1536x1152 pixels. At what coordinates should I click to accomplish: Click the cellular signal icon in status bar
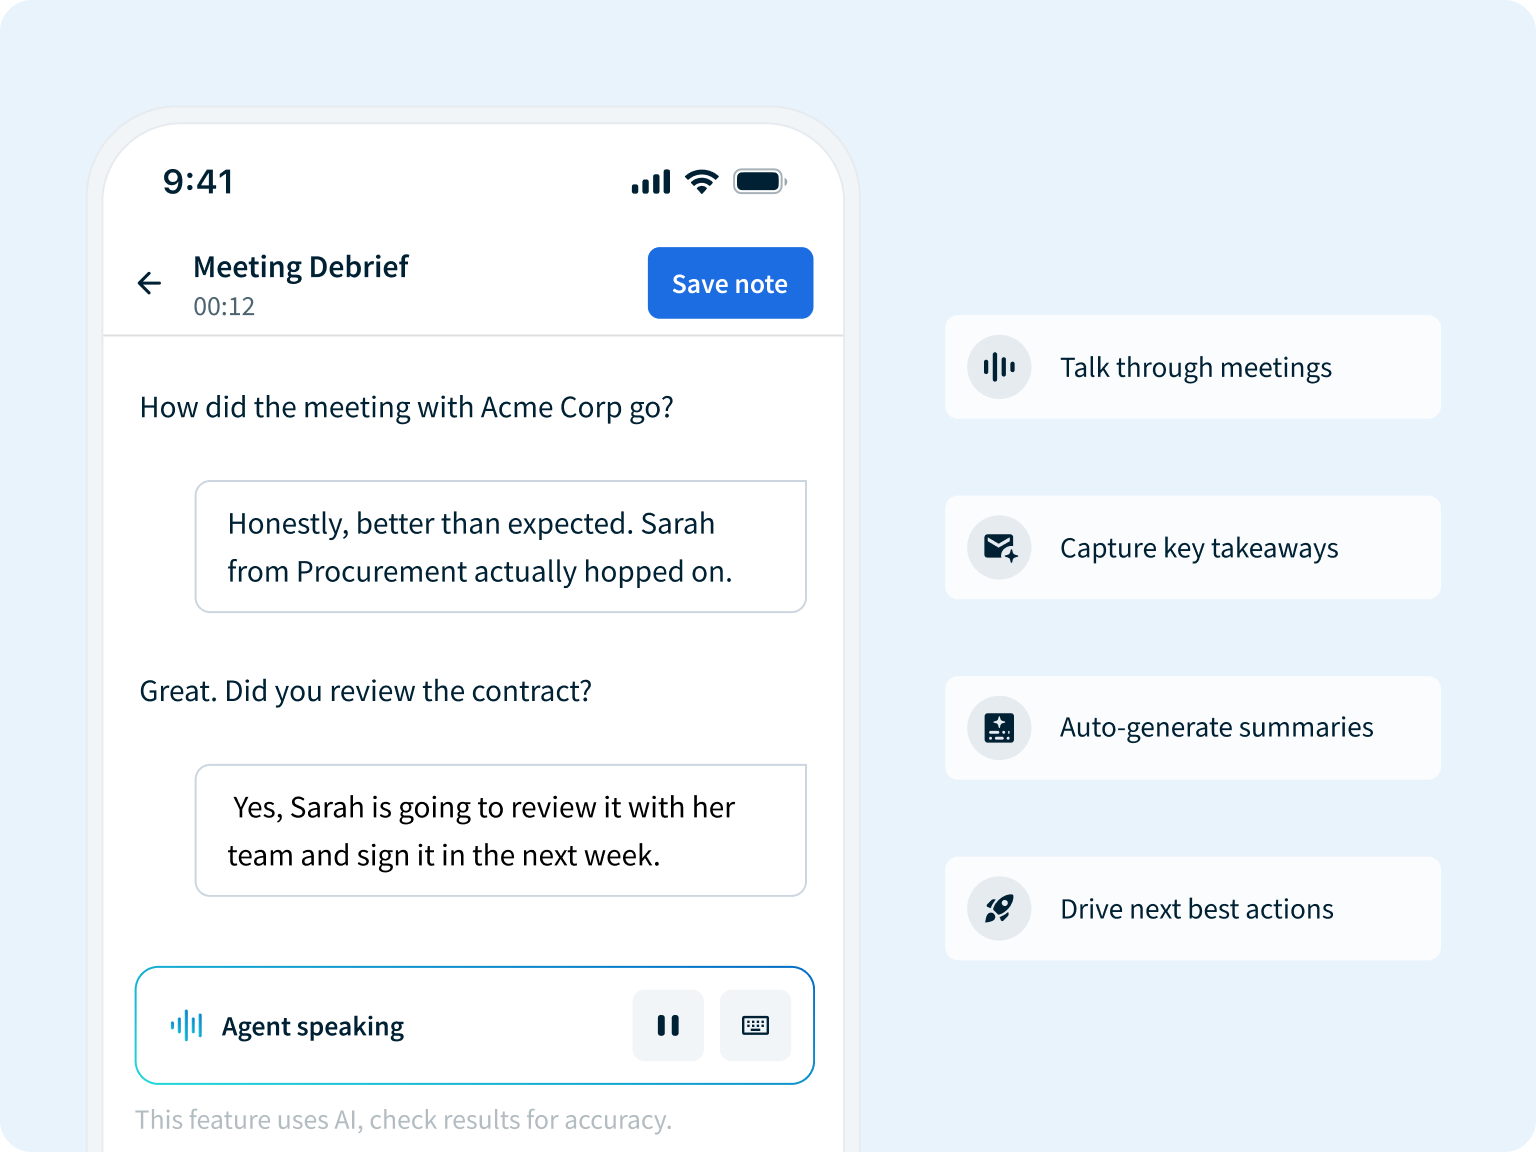click(x=651, y=182)
